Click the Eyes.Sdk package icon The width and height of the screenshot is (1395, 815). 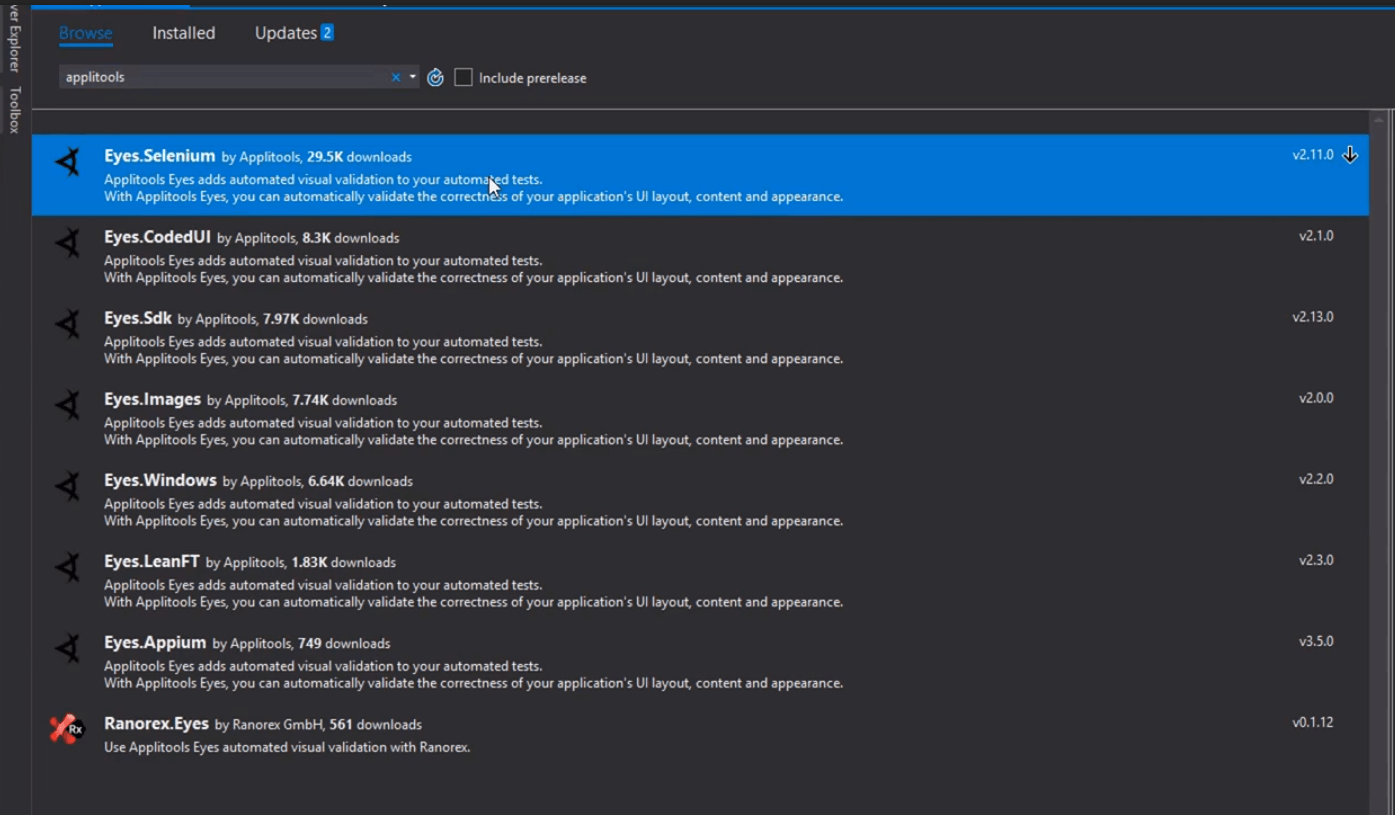pyautogui.click(x=68, y=323)
